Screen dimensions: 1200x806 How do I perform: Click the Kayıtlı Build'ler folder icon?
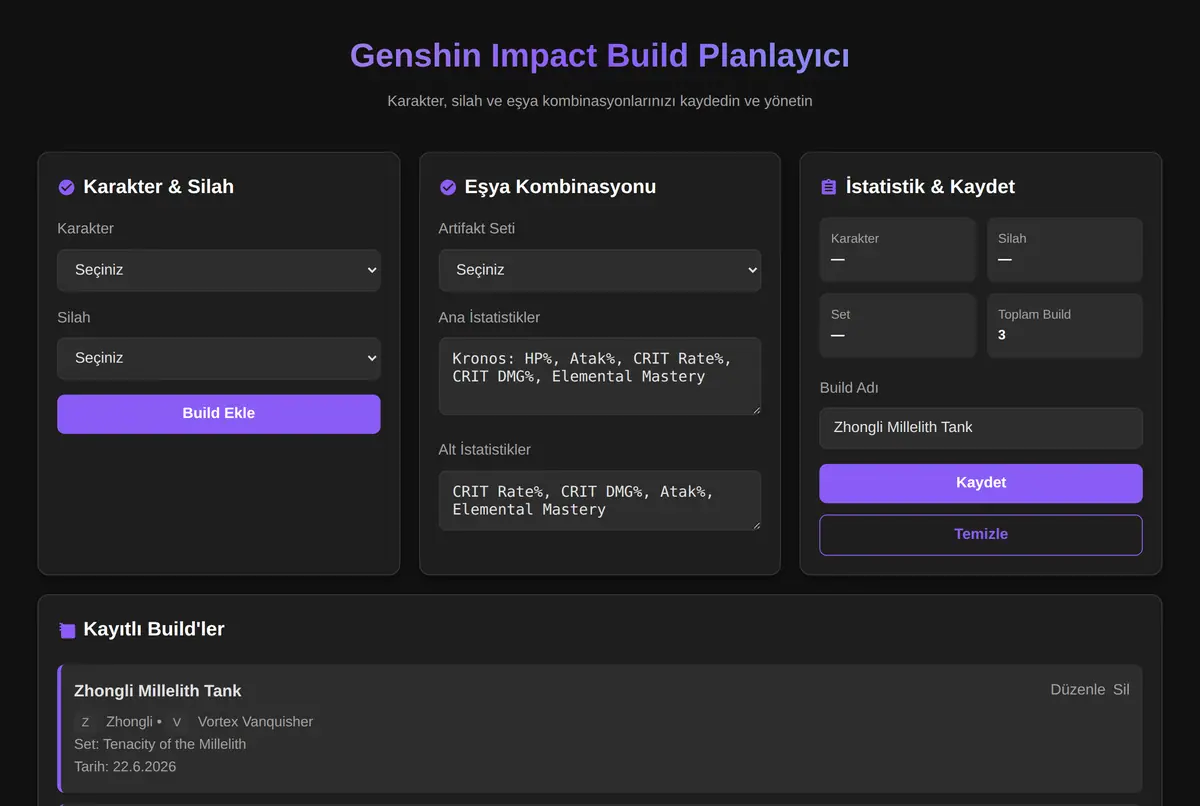point(67,630)
